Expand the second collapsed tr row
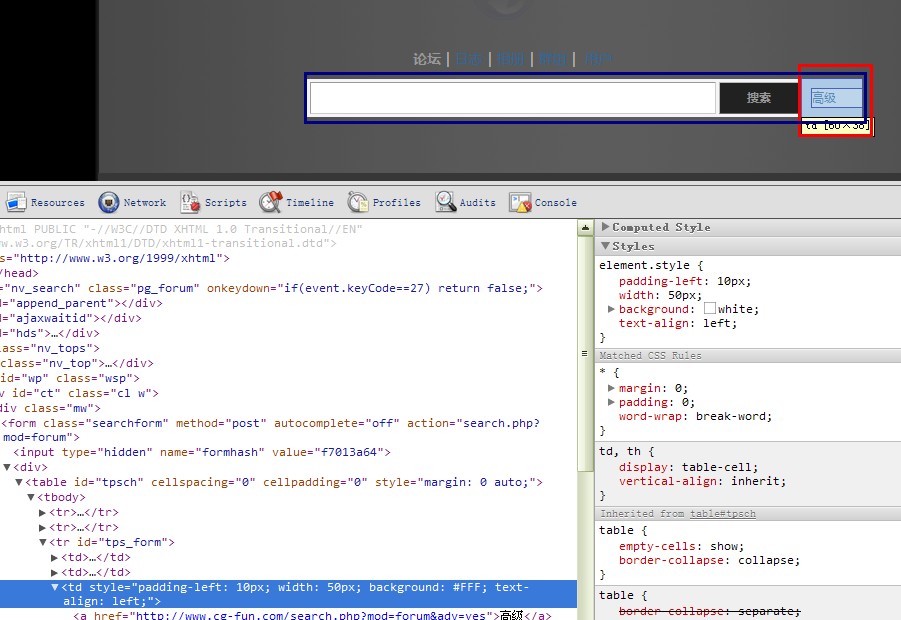This screenshot has height=620, width=901. pos(43,527)
